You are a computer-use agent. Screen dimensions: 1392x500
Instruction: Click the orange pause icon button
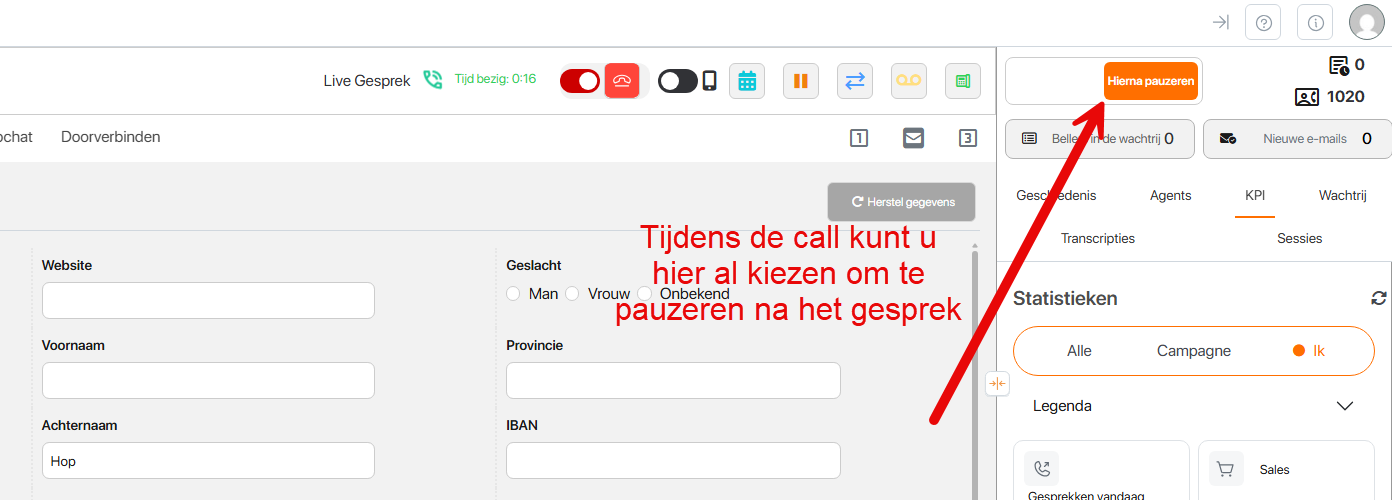click(801, 81)
